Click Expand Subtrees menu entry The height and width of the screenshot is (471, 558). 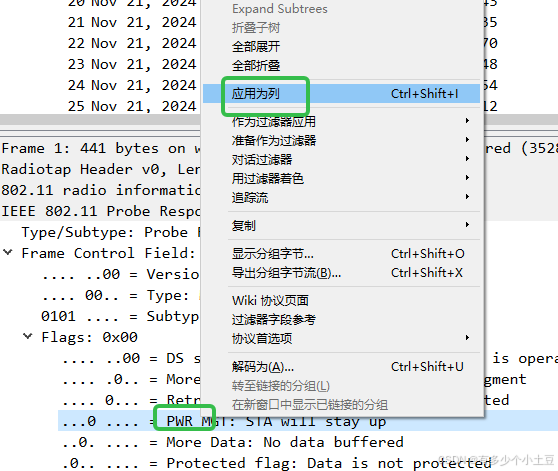341,9
